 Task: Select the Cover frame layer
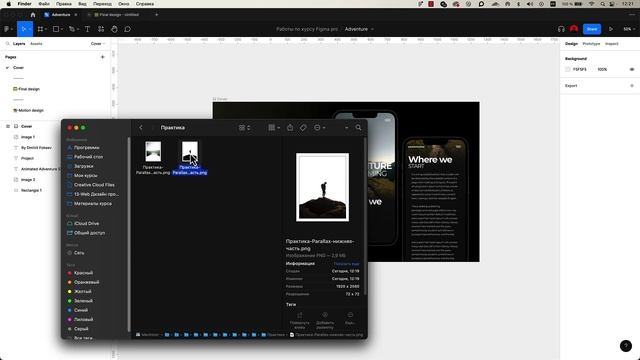(x=27, y=127)
